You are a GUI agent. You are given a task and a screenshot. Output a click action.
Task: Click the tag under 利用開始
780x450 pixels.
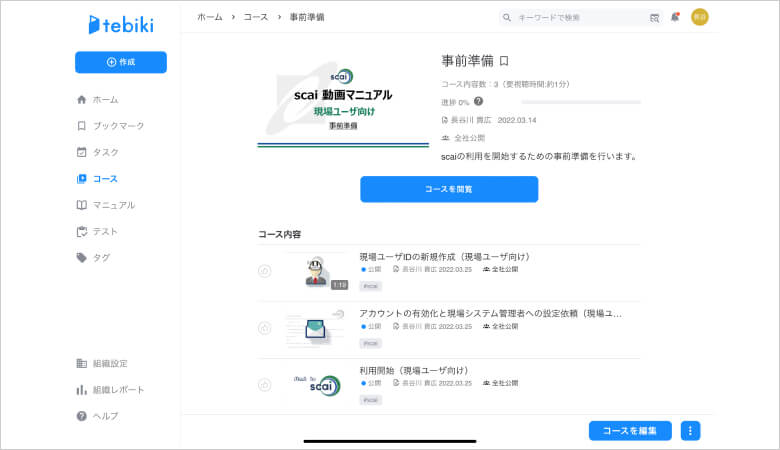pyautogui.click(x=371, y=400)
